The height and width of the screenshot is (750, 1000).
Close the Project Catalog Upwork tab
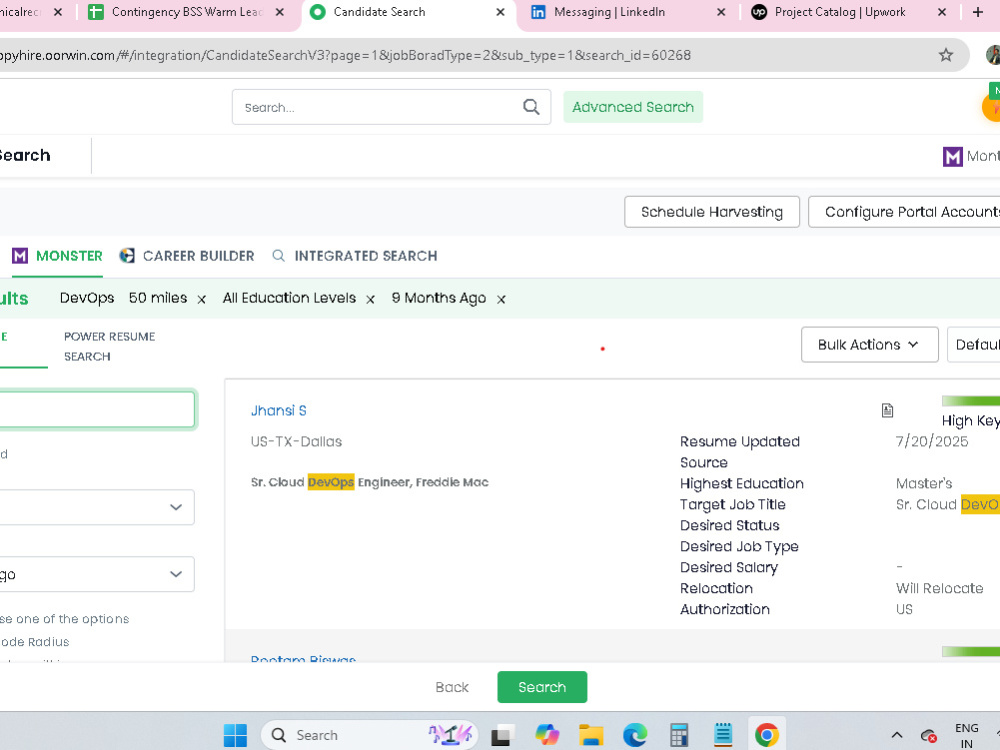pyautogui.click(x=942, y=12)
